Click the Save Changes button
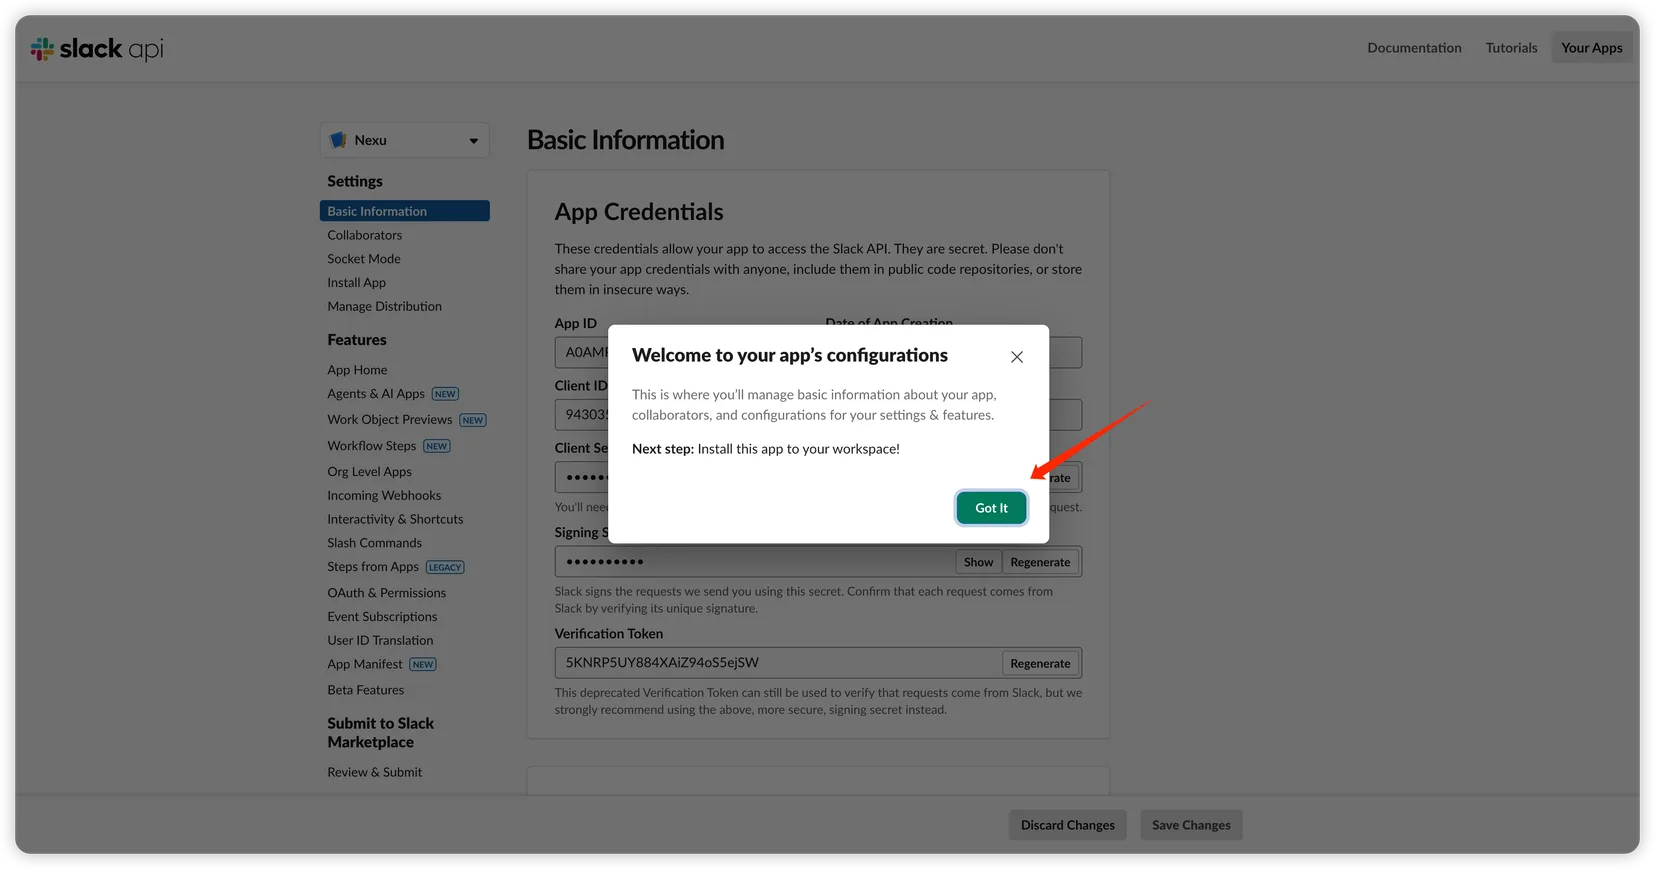 [x=1191, y=825]
